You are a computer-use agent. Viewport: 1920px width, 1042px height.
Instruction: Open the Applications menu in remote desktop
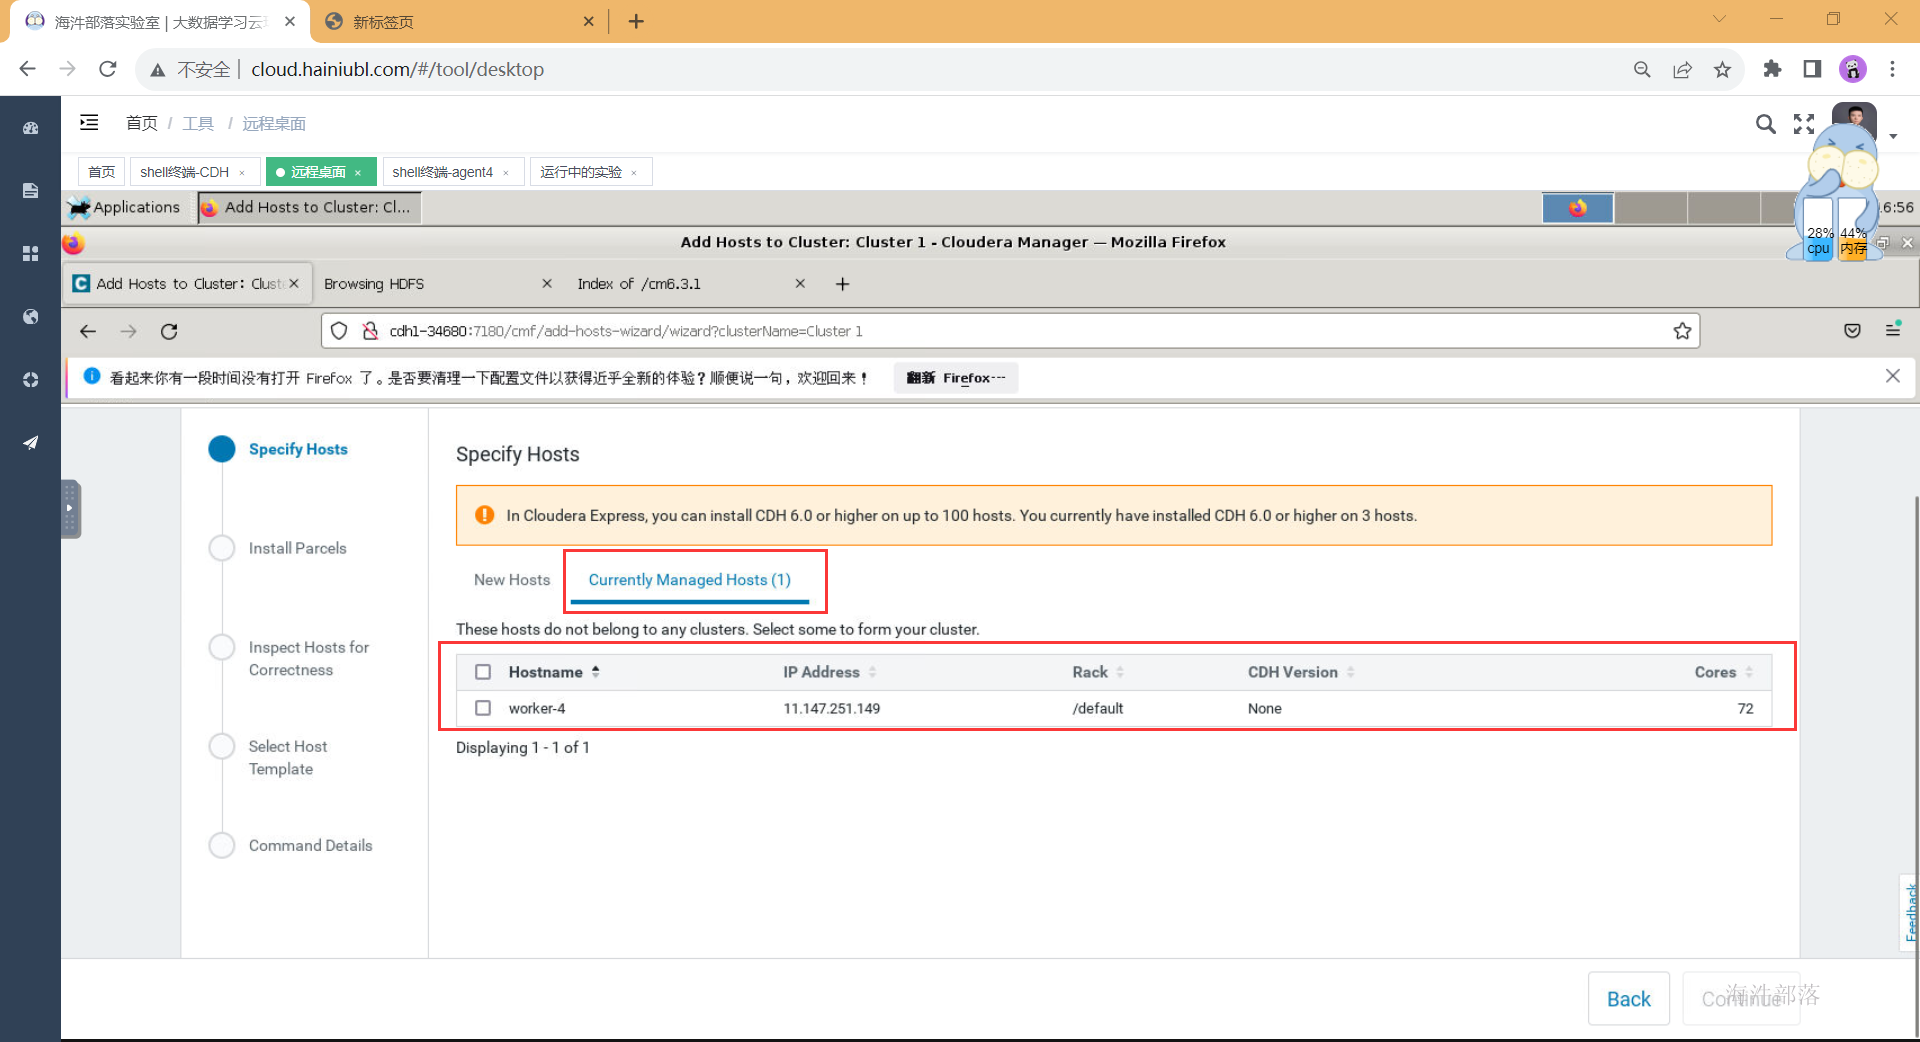[125, 207]
